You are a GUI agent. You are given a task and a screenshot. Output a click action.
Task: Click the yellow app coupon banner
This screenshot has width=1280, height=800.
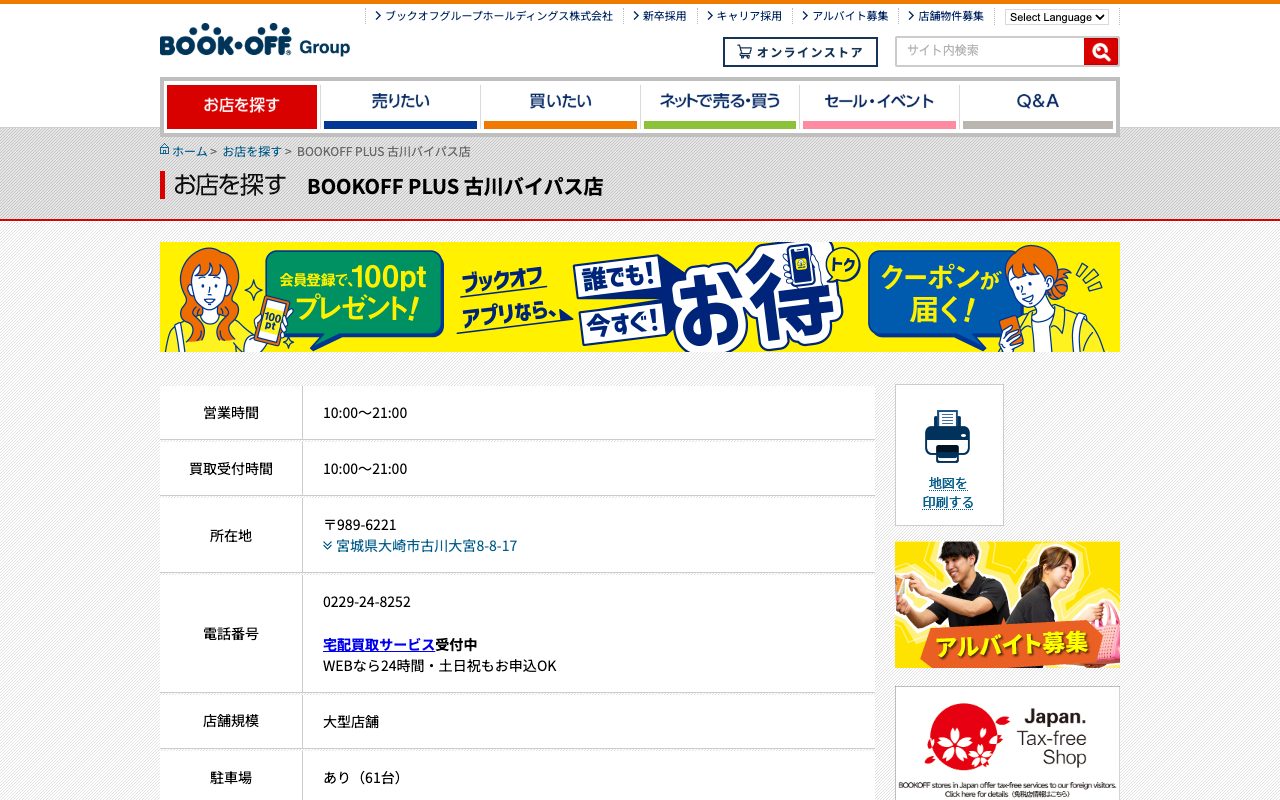tap(640, 297)
